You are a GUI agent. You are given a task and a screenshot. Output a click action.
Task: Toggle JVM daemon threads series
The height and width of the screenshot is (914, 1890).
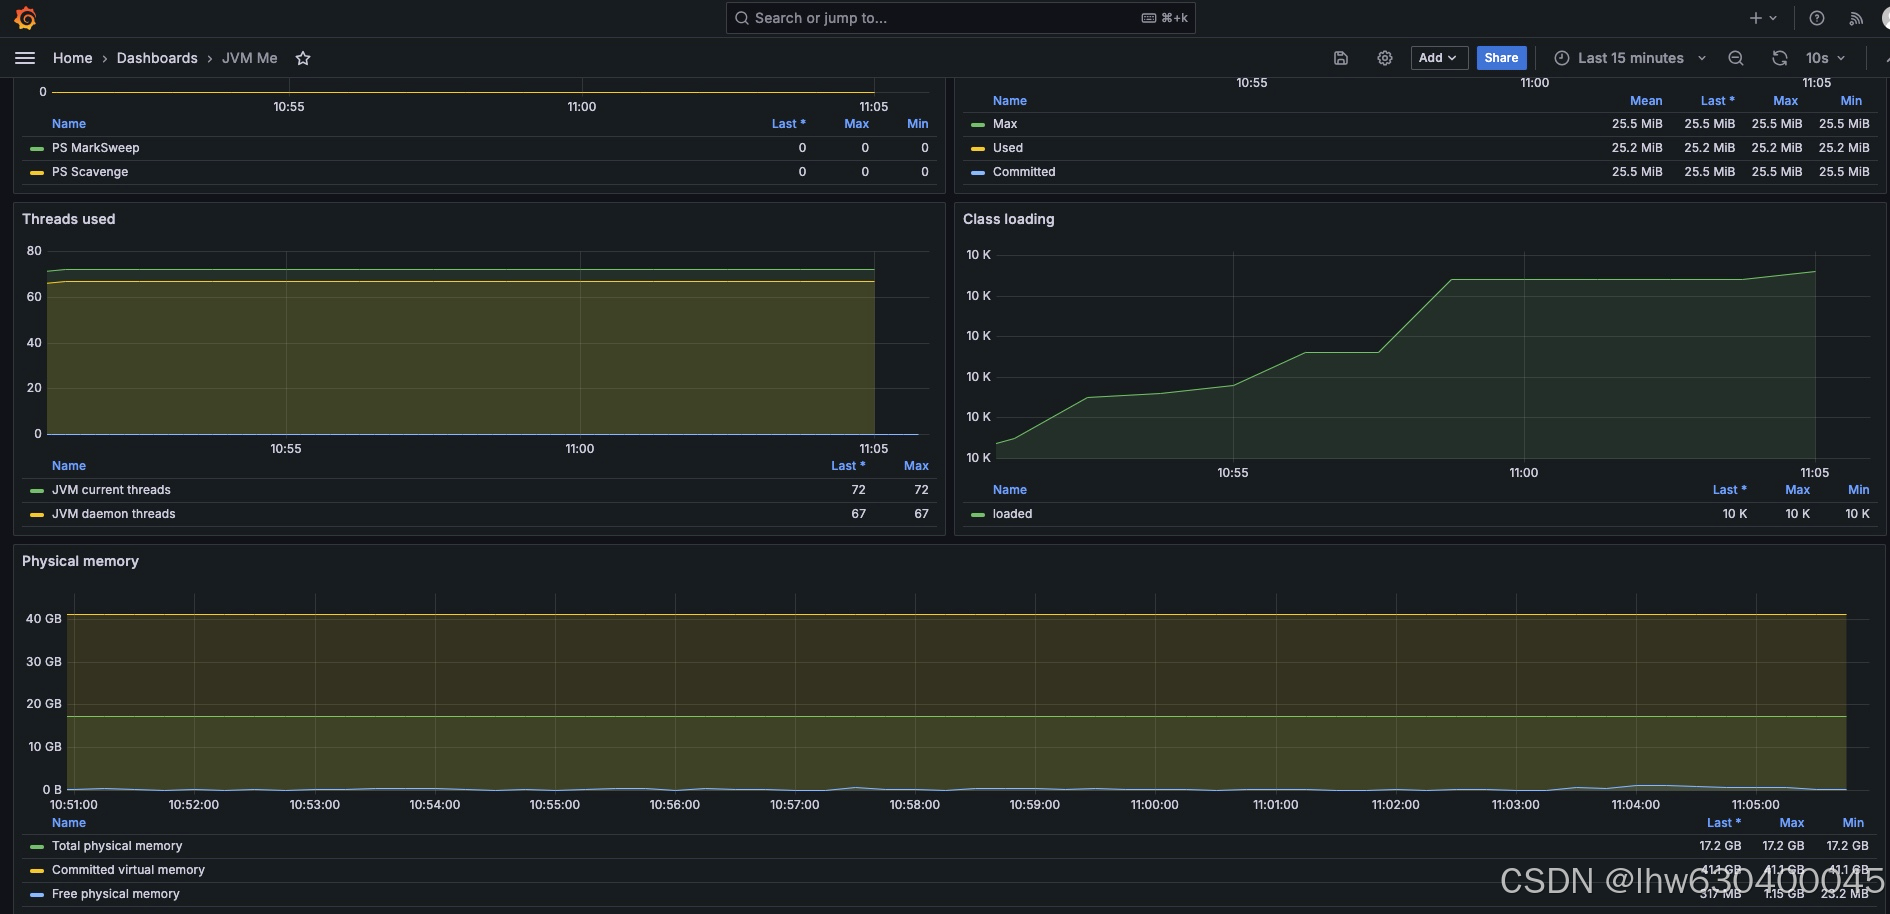(113, 514)
